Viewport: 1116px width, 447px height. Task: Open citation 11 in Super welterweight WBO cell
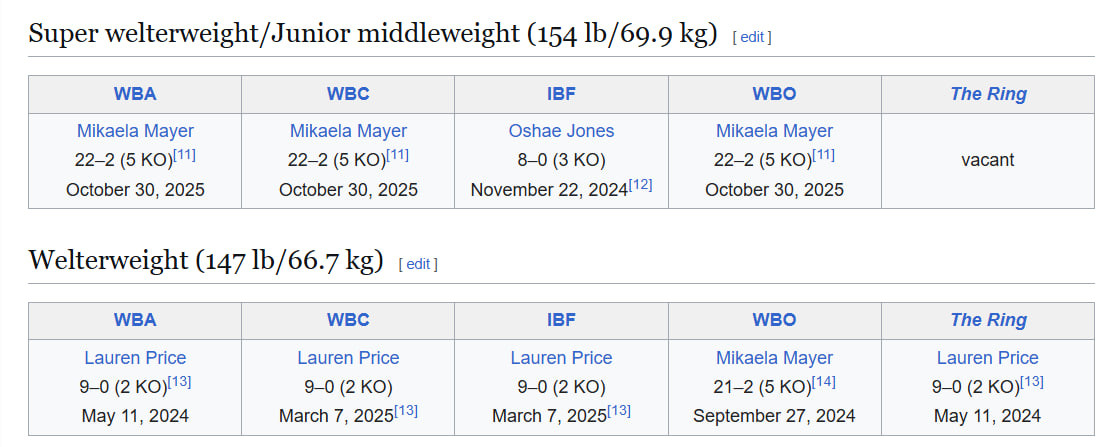coord(824,155)
